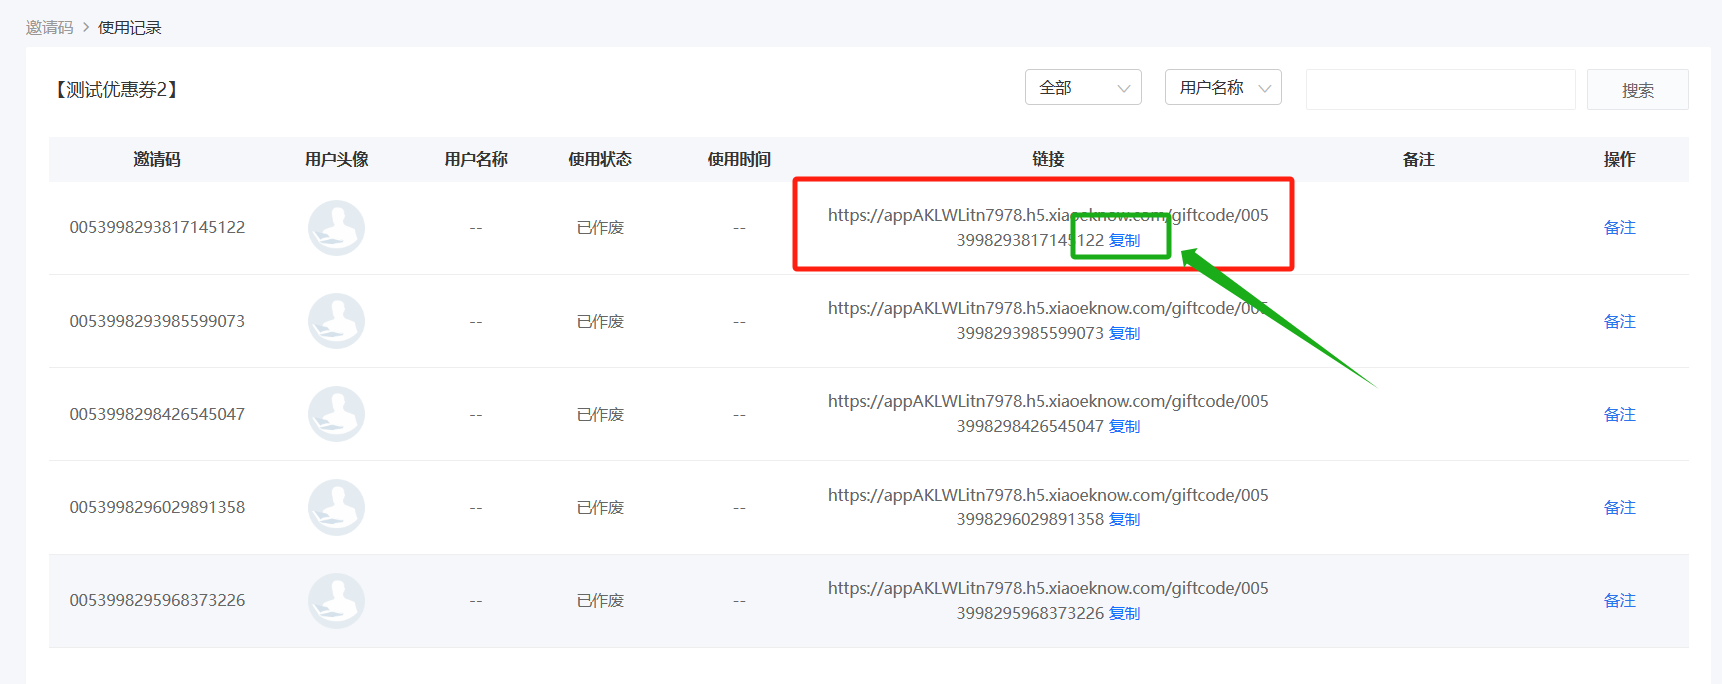The width and height of the screenshot is (1722, 684).
Task: Click the 使用时间 column header
Action: click(x=739, y=159)
